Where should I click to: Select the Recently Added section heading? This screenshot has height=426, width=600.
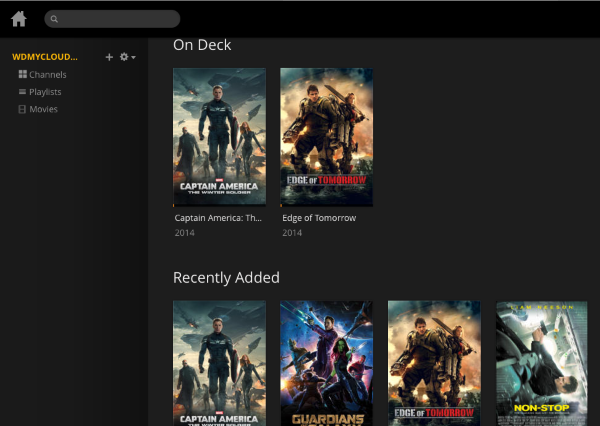[226, 277]
